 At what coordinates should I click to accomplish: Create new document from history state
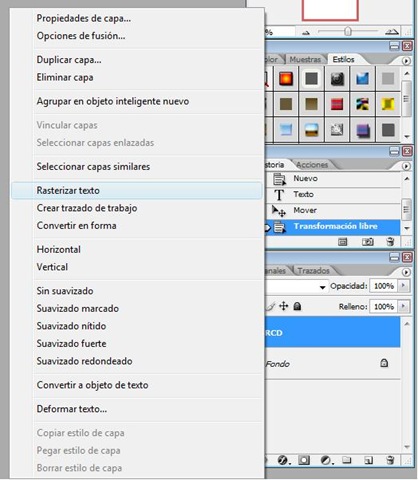[x=342, y=242]
